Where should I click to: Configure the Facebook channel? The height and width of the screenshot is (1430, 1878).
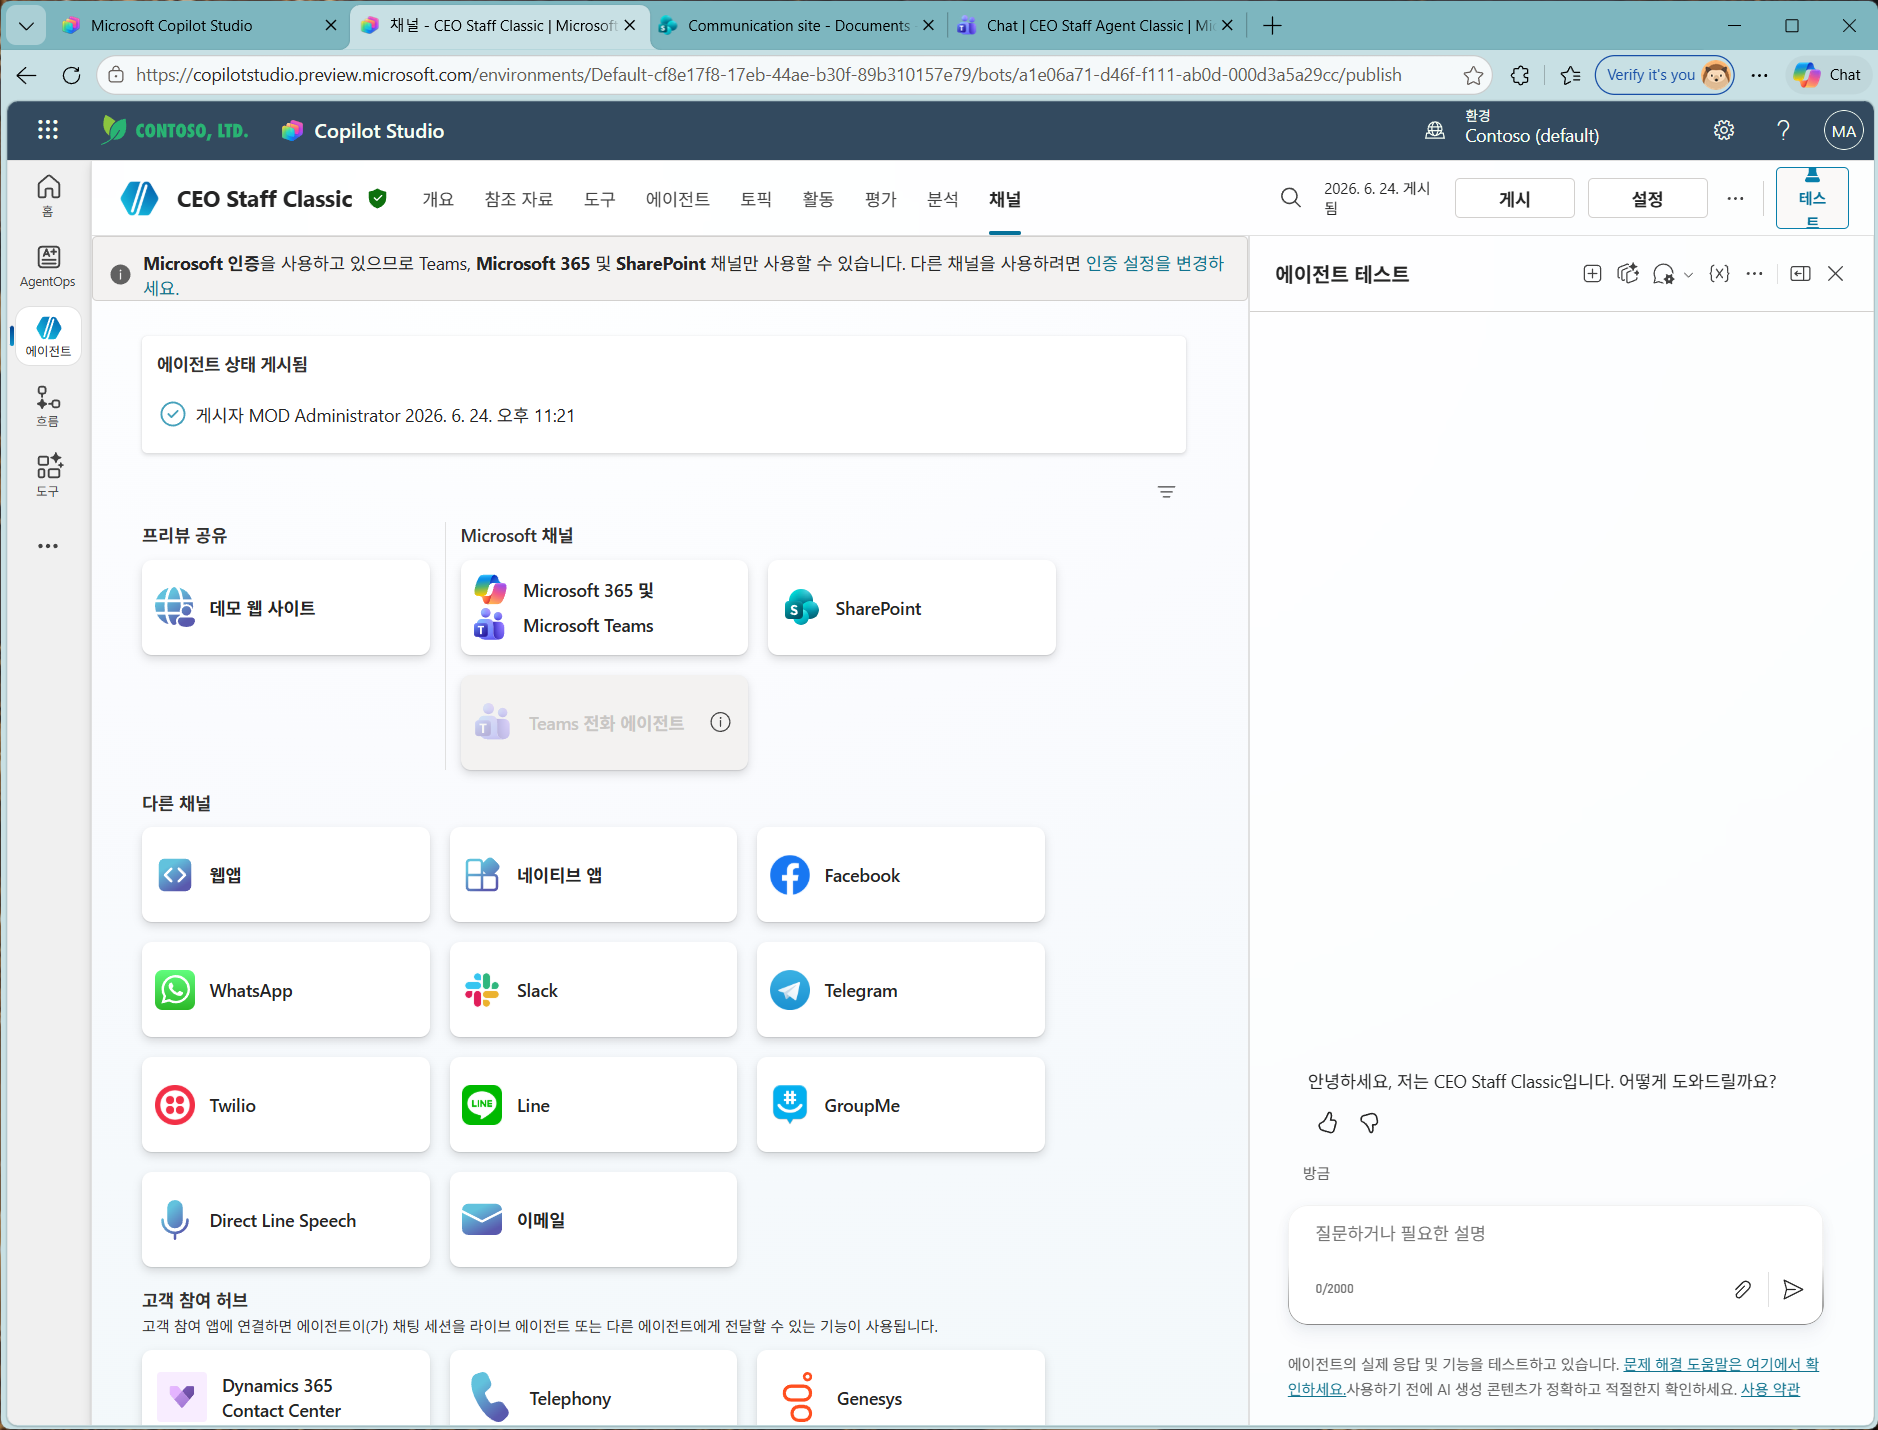[x=901, y=875]
